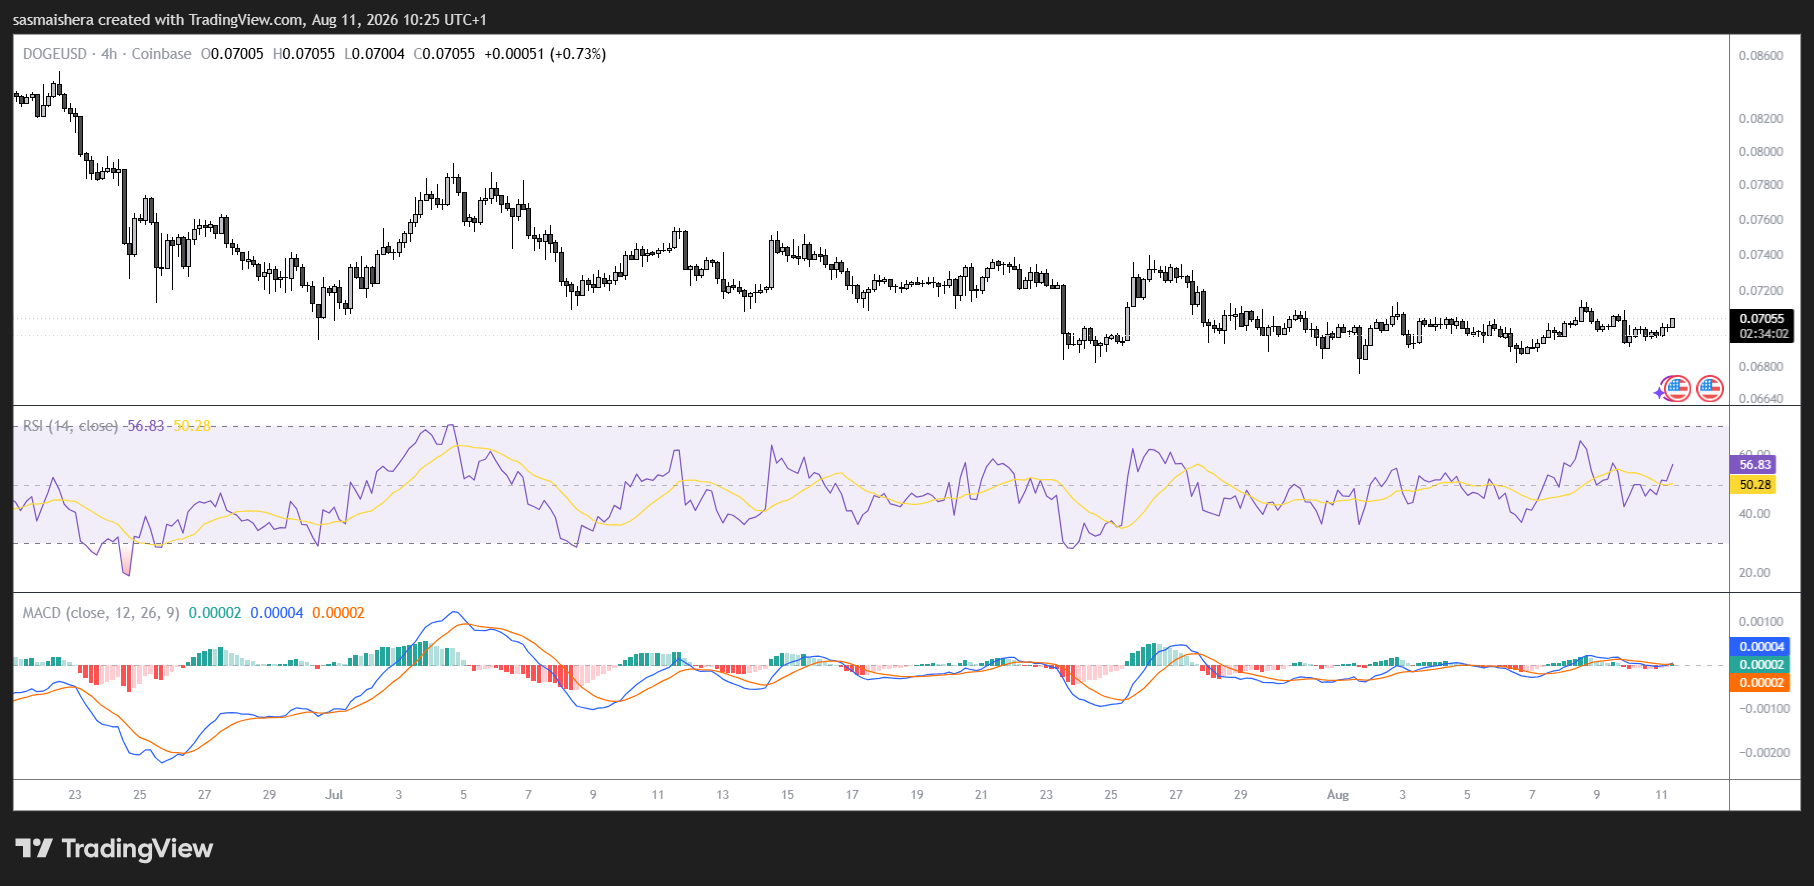The height and width of the screenshot is (886, 1814).
Task: Click the blue 0.00004 value in MACD legend
Action: pos(276,613)
